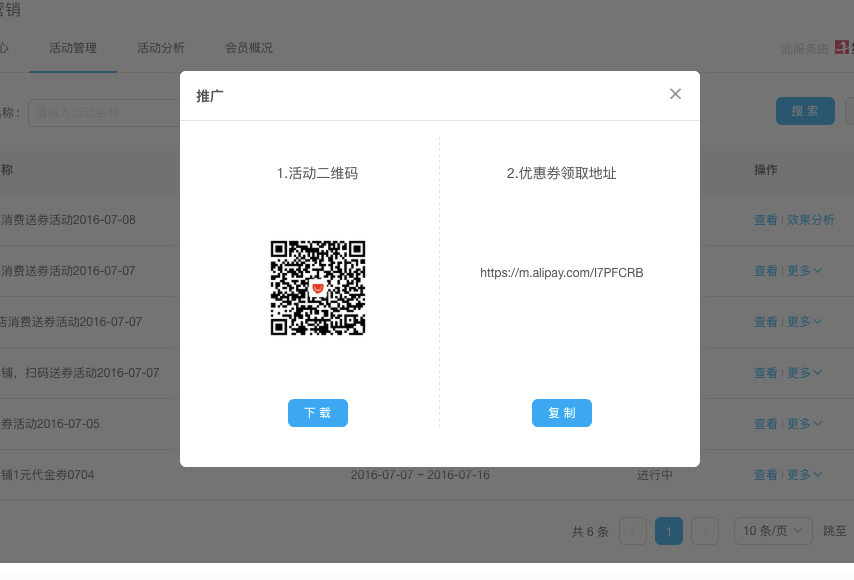
Task: Go to next page with right arrow
Action: pyautogui.click(x=705, y=531)
